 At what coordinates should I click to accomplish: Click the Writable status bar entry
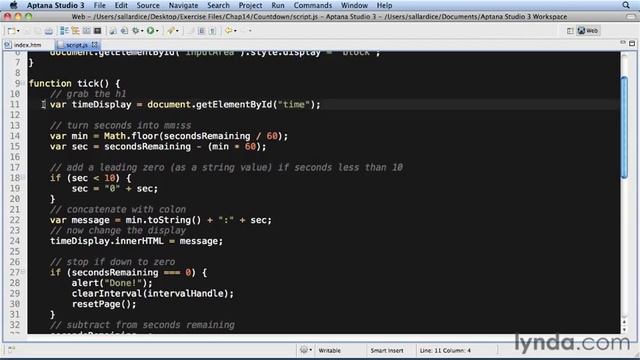point(329,350)
